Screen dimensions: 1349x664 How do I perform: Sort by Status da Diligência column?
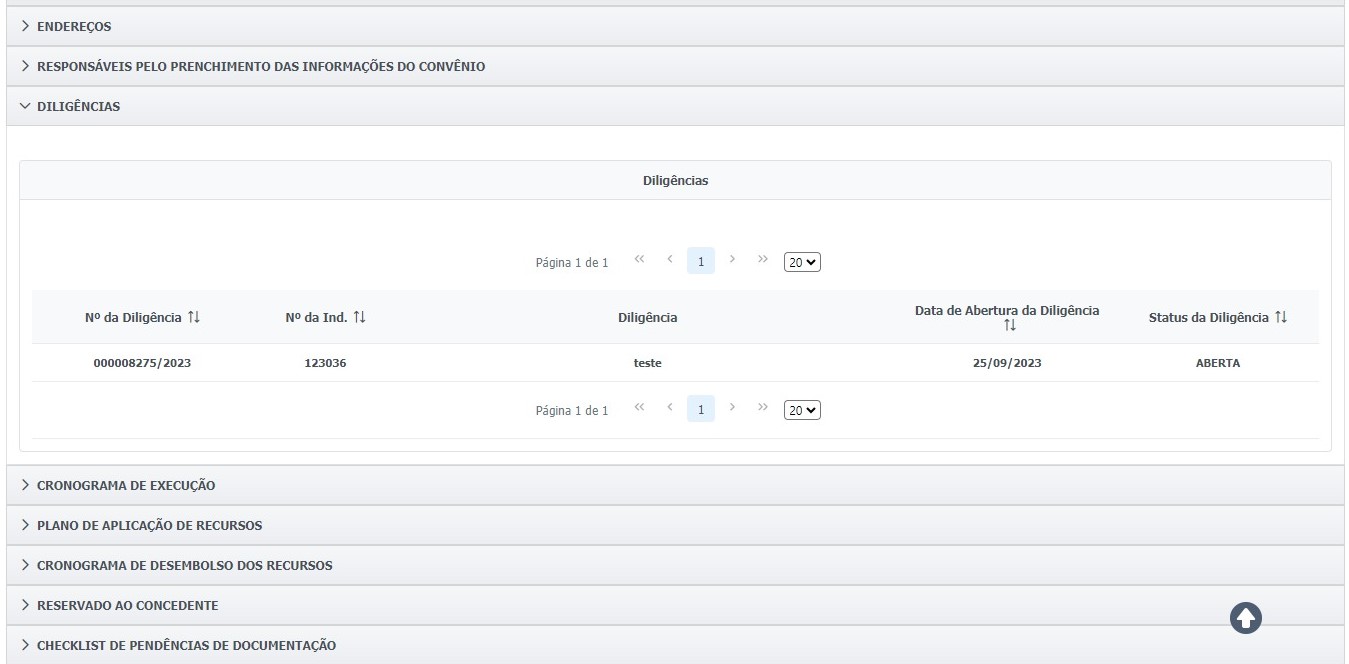(1280, 317)
